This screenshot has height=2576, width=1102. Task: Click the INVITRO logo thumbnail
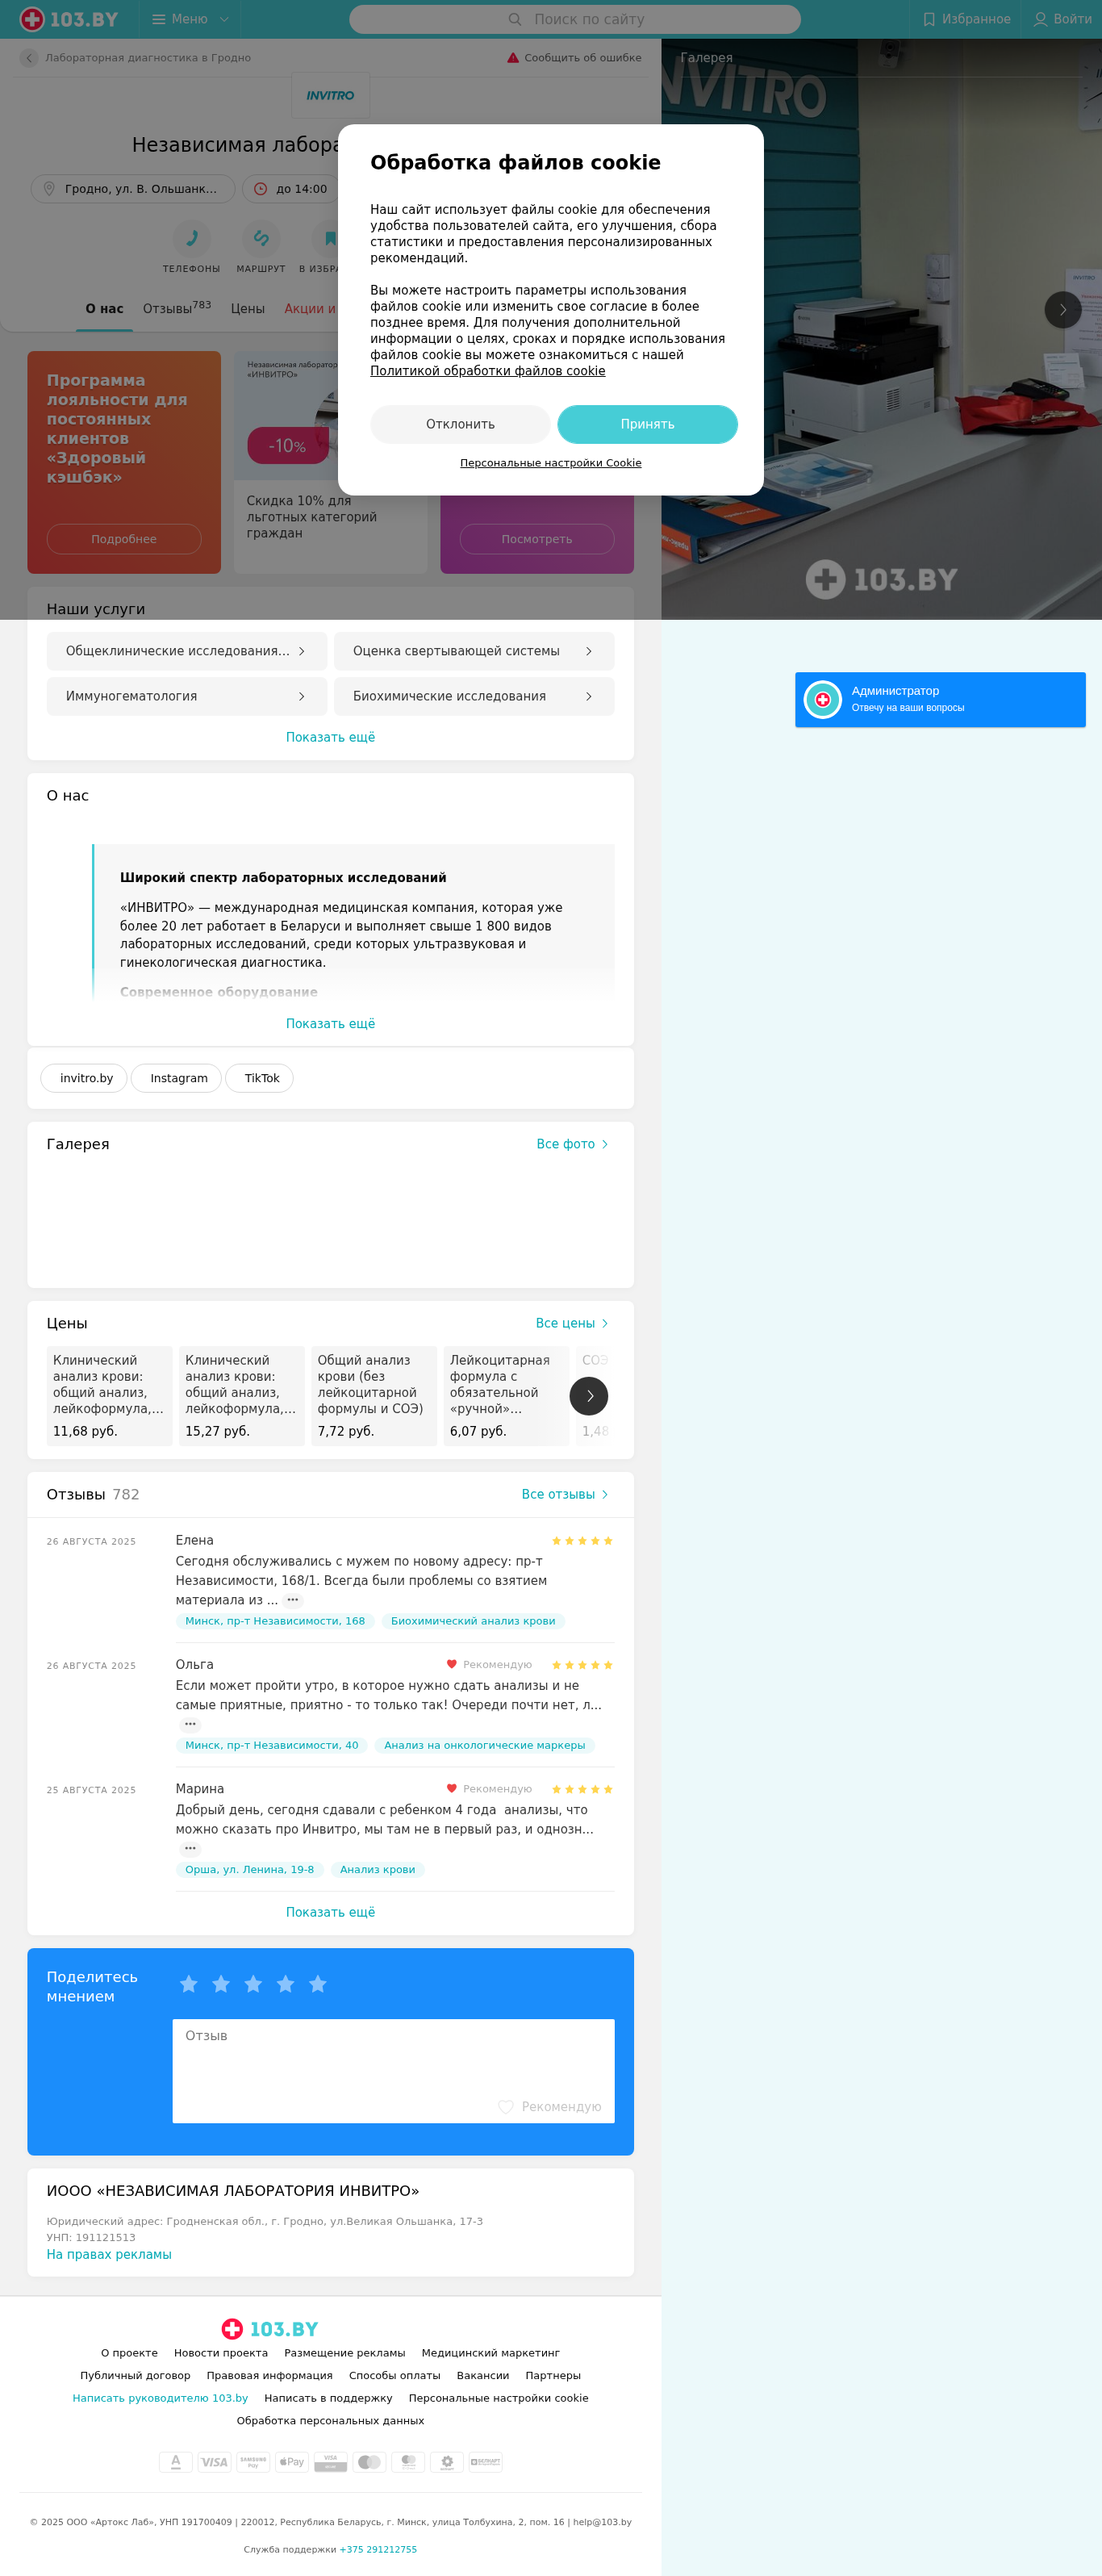(x=330, y=96)
